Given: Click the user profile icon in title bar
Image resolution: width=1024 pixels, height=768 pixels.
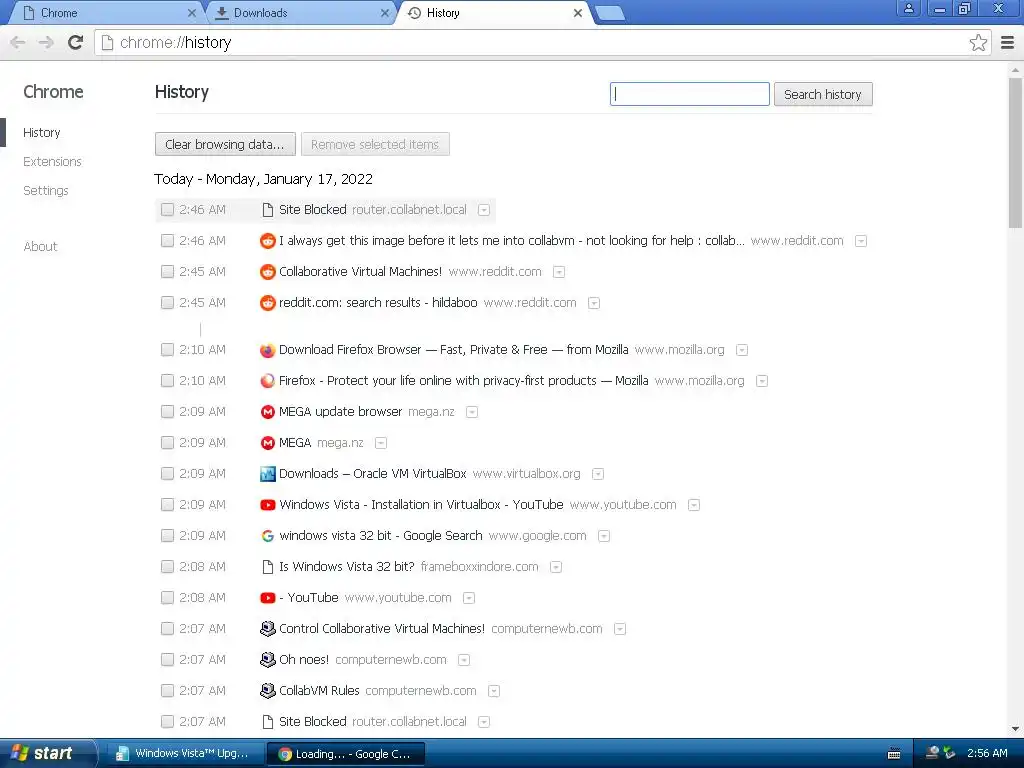Looking at the screenshot, I should tap(908, 8).
